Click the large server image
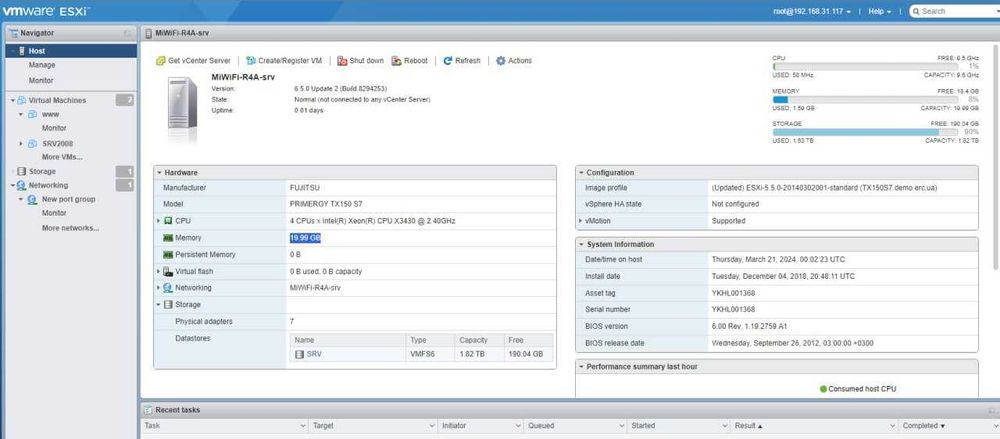The width and height of the screenshot is (1000, 439). (x=182, y=102)
